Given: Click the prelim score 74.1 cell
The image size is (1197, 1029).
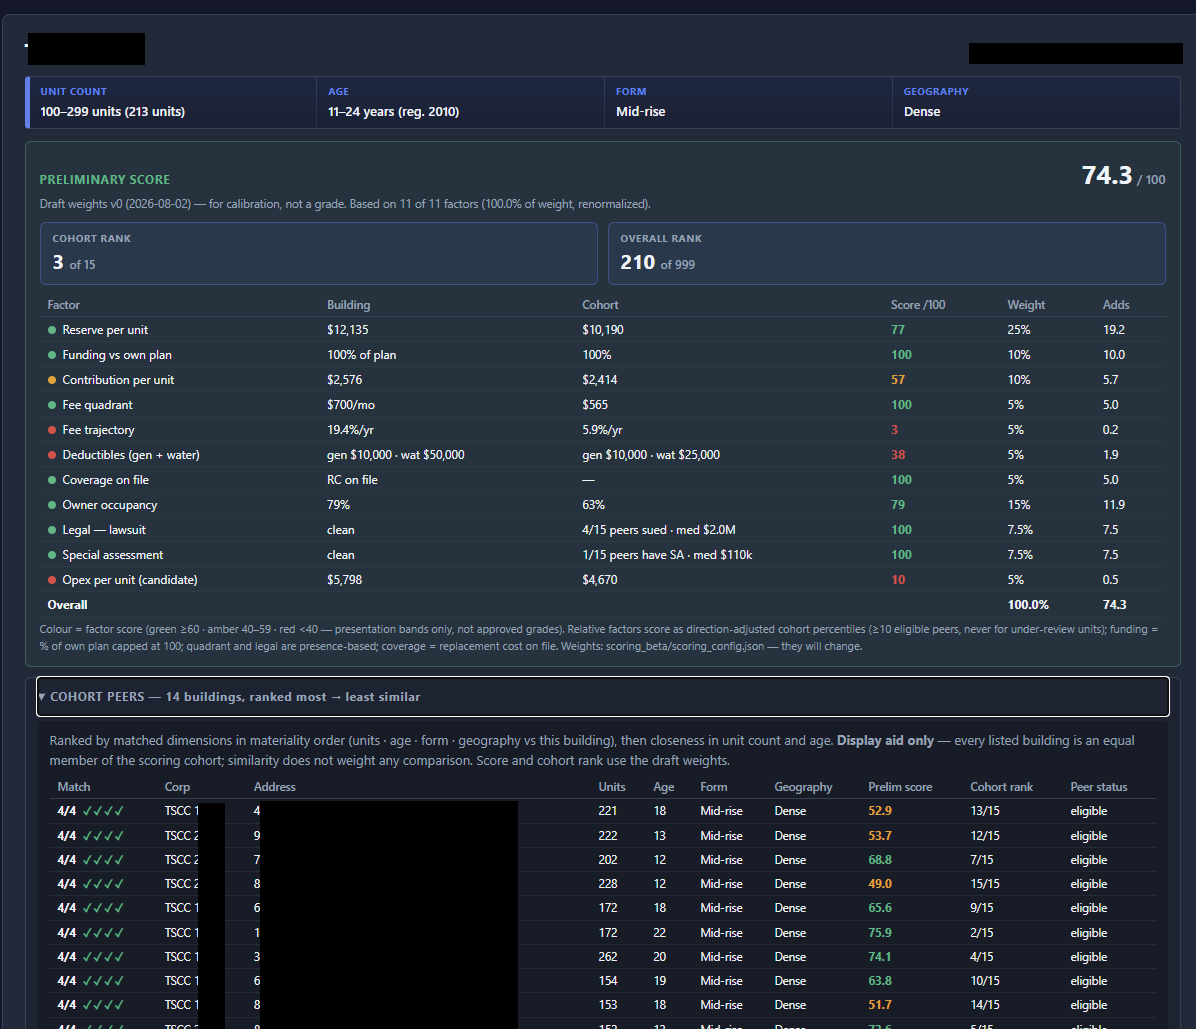Looking at the screenshot, I should 879,956.
